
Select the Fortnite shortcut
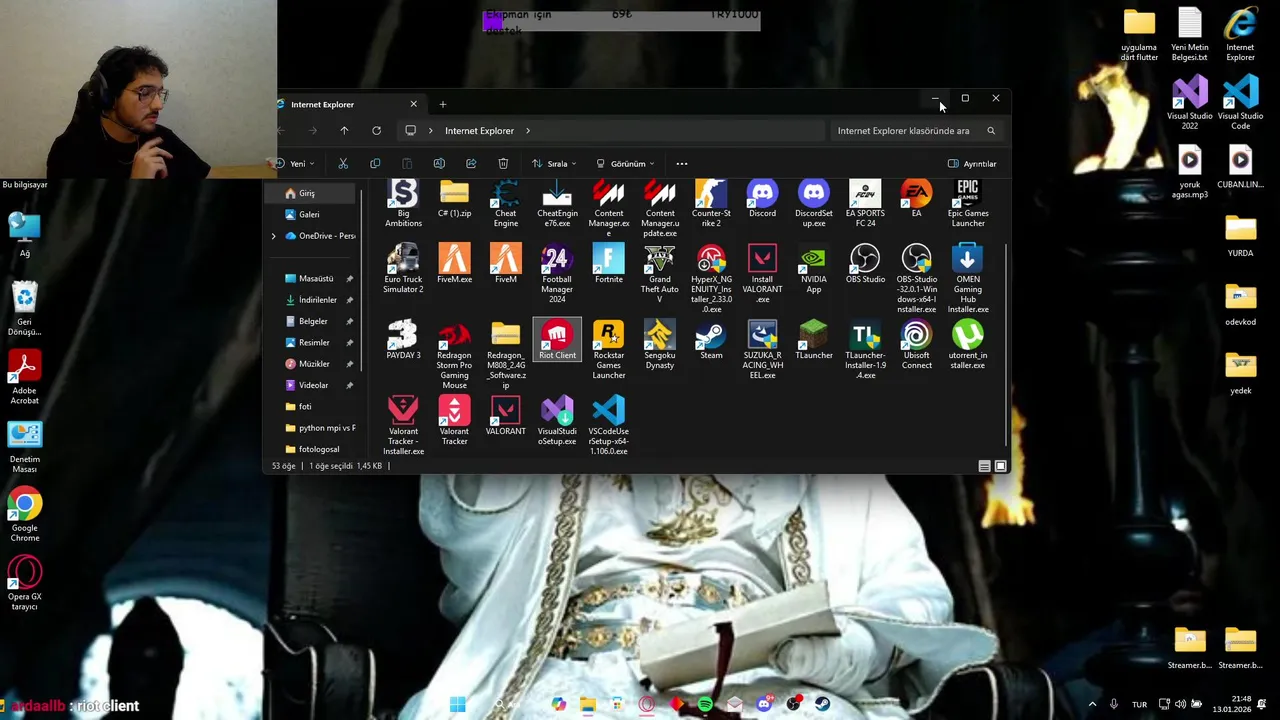click(x=608, y=265)
